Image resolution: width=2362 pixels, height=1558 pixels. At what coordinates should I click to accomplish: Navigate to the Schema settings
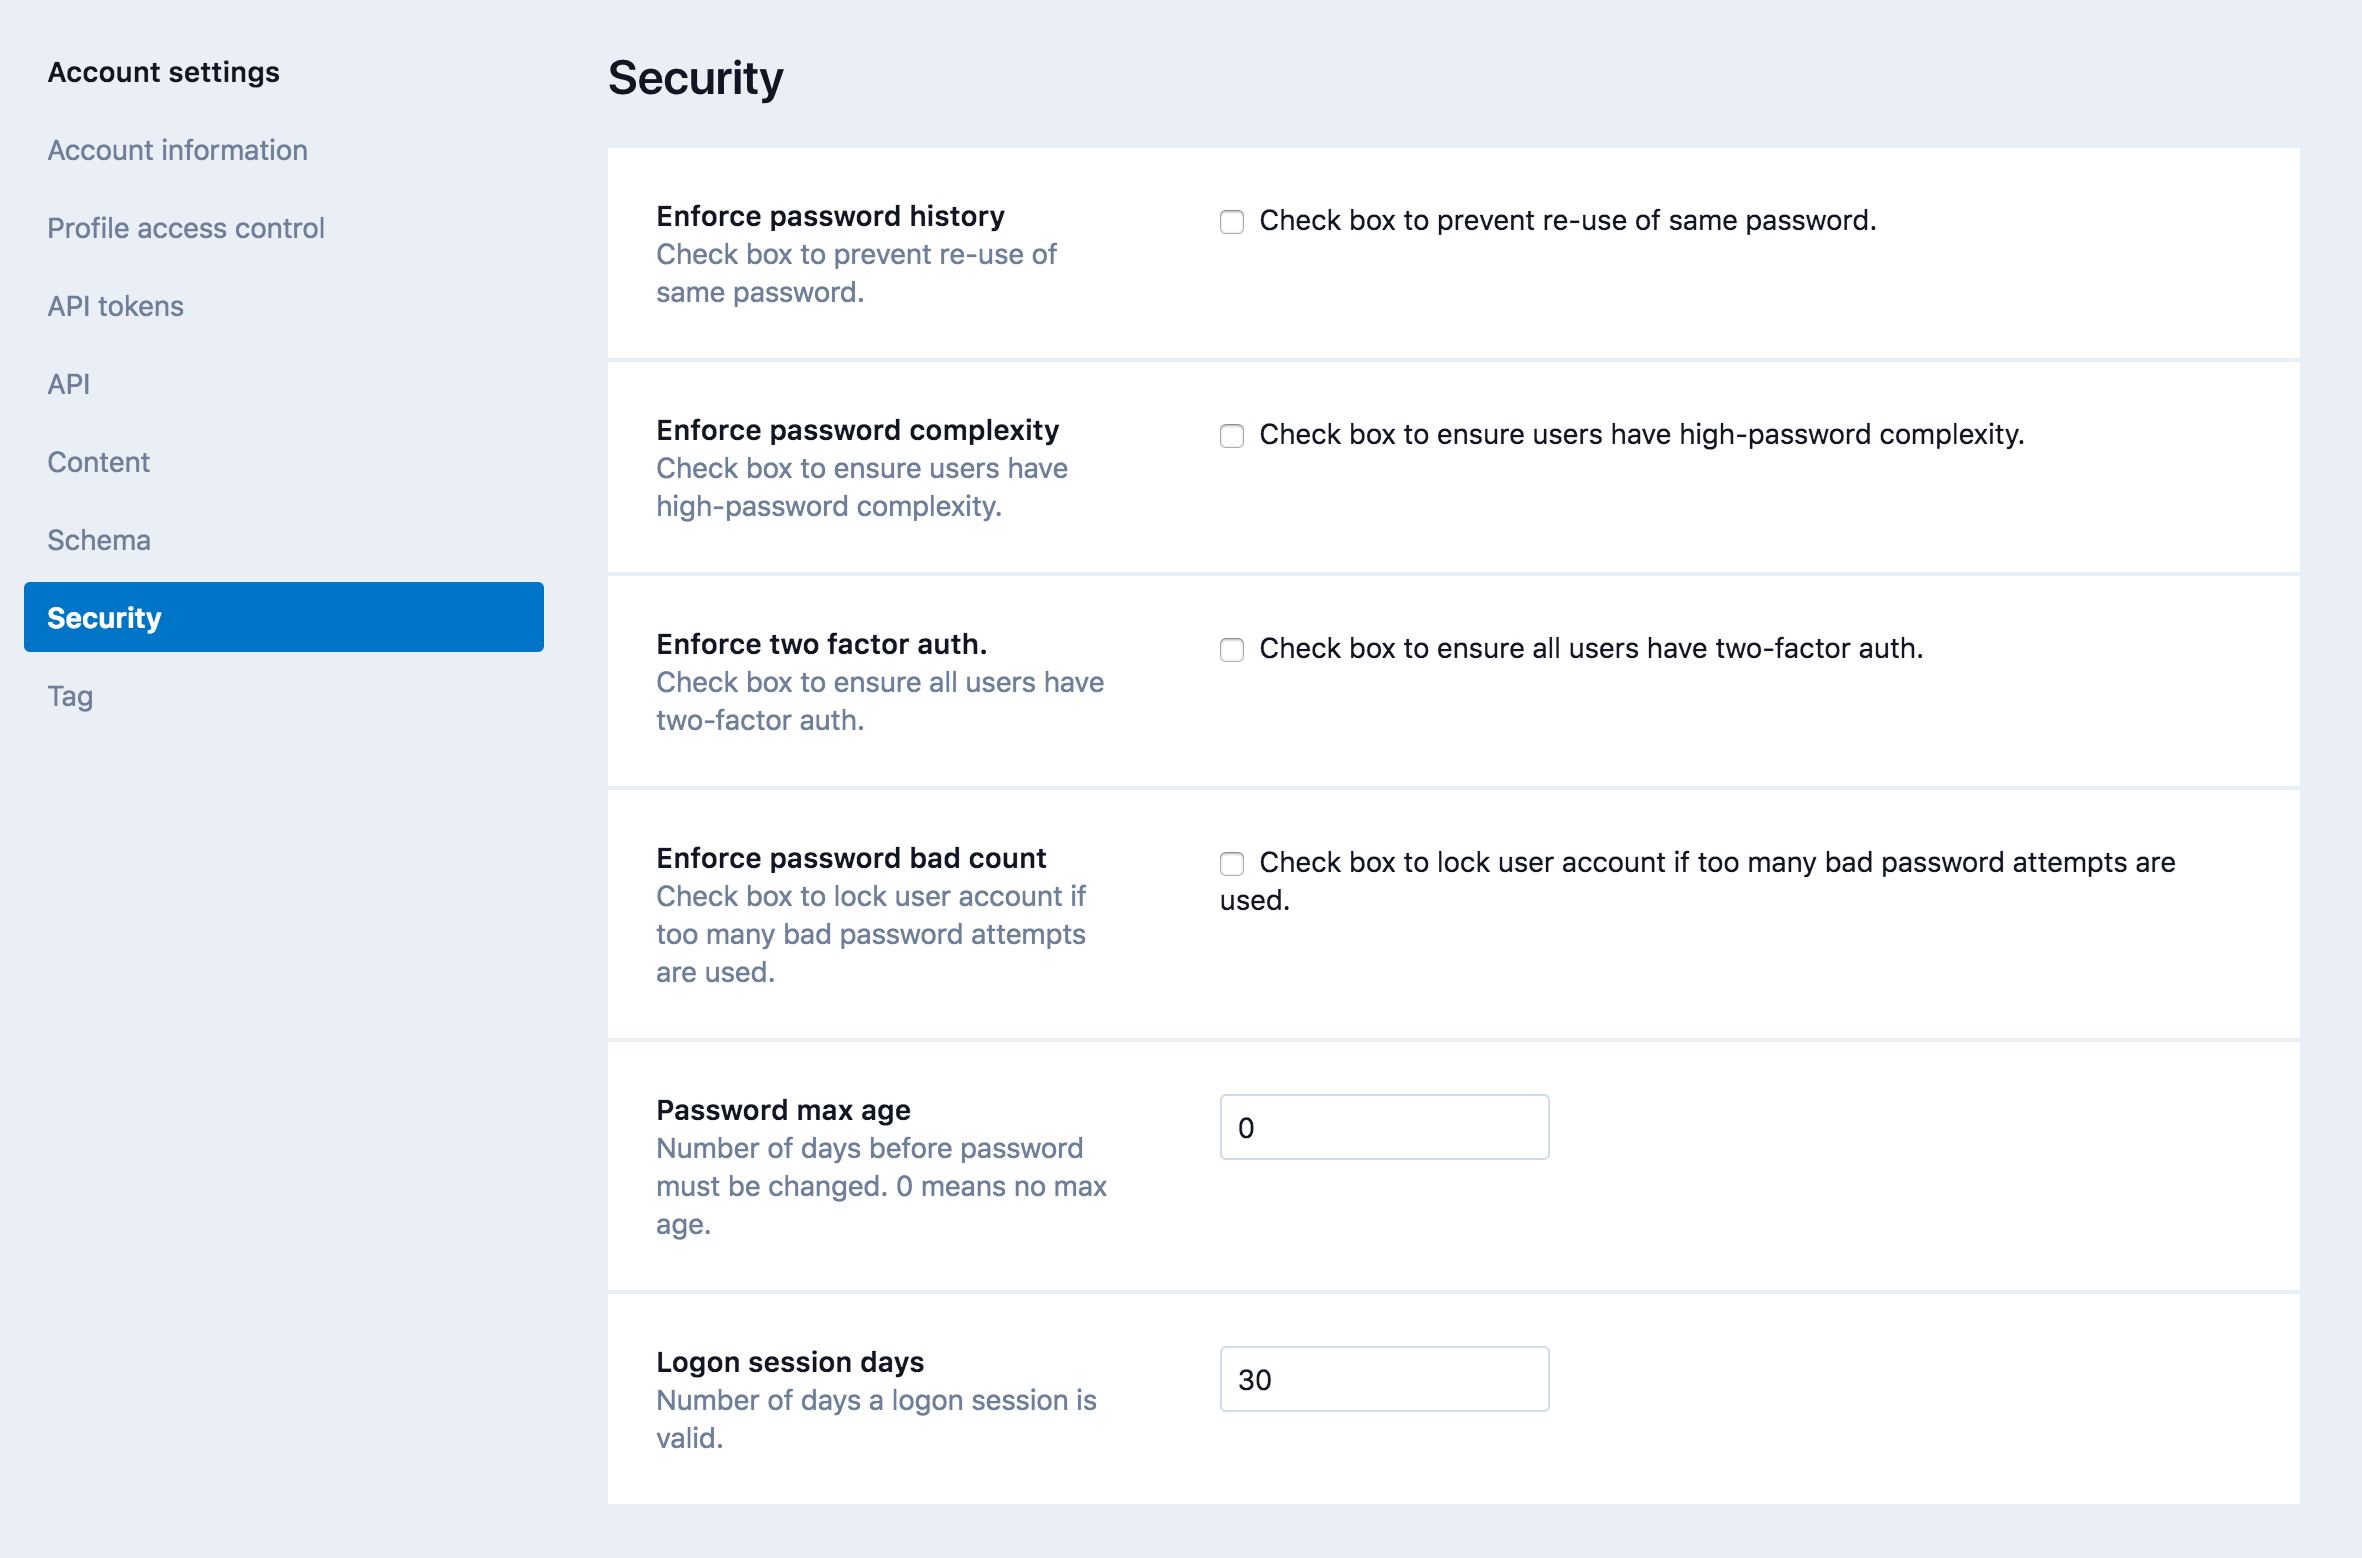pos(98,540)
